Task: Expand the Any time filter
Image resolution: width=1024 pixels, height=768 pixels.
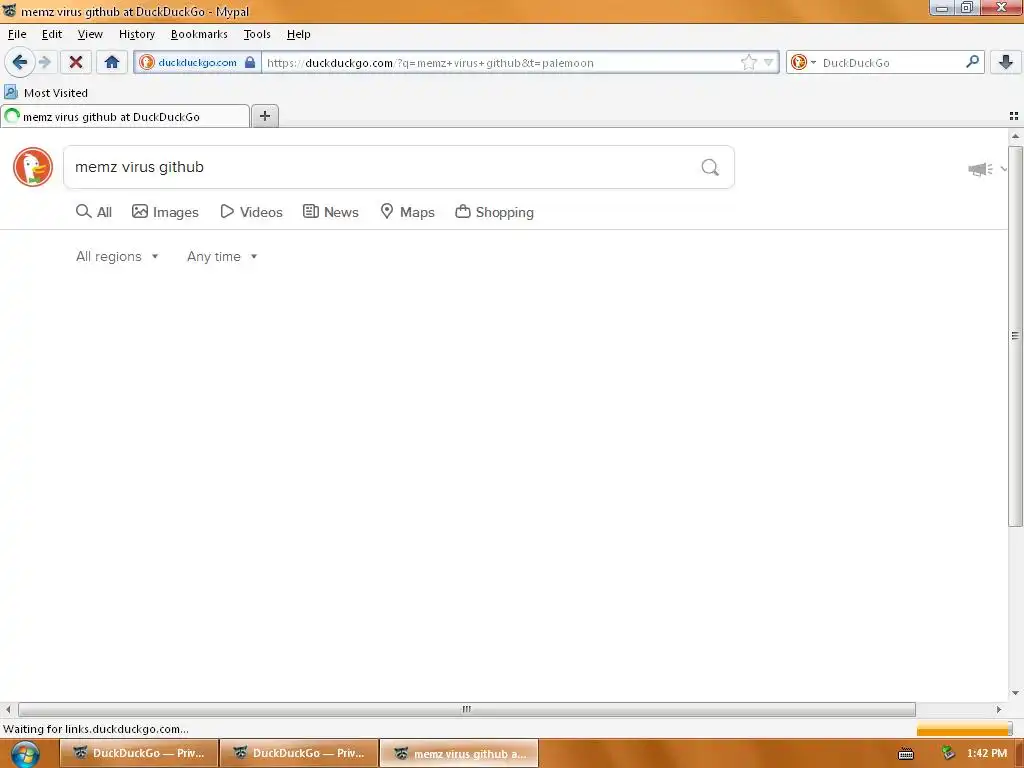Action: coord(222,257)
